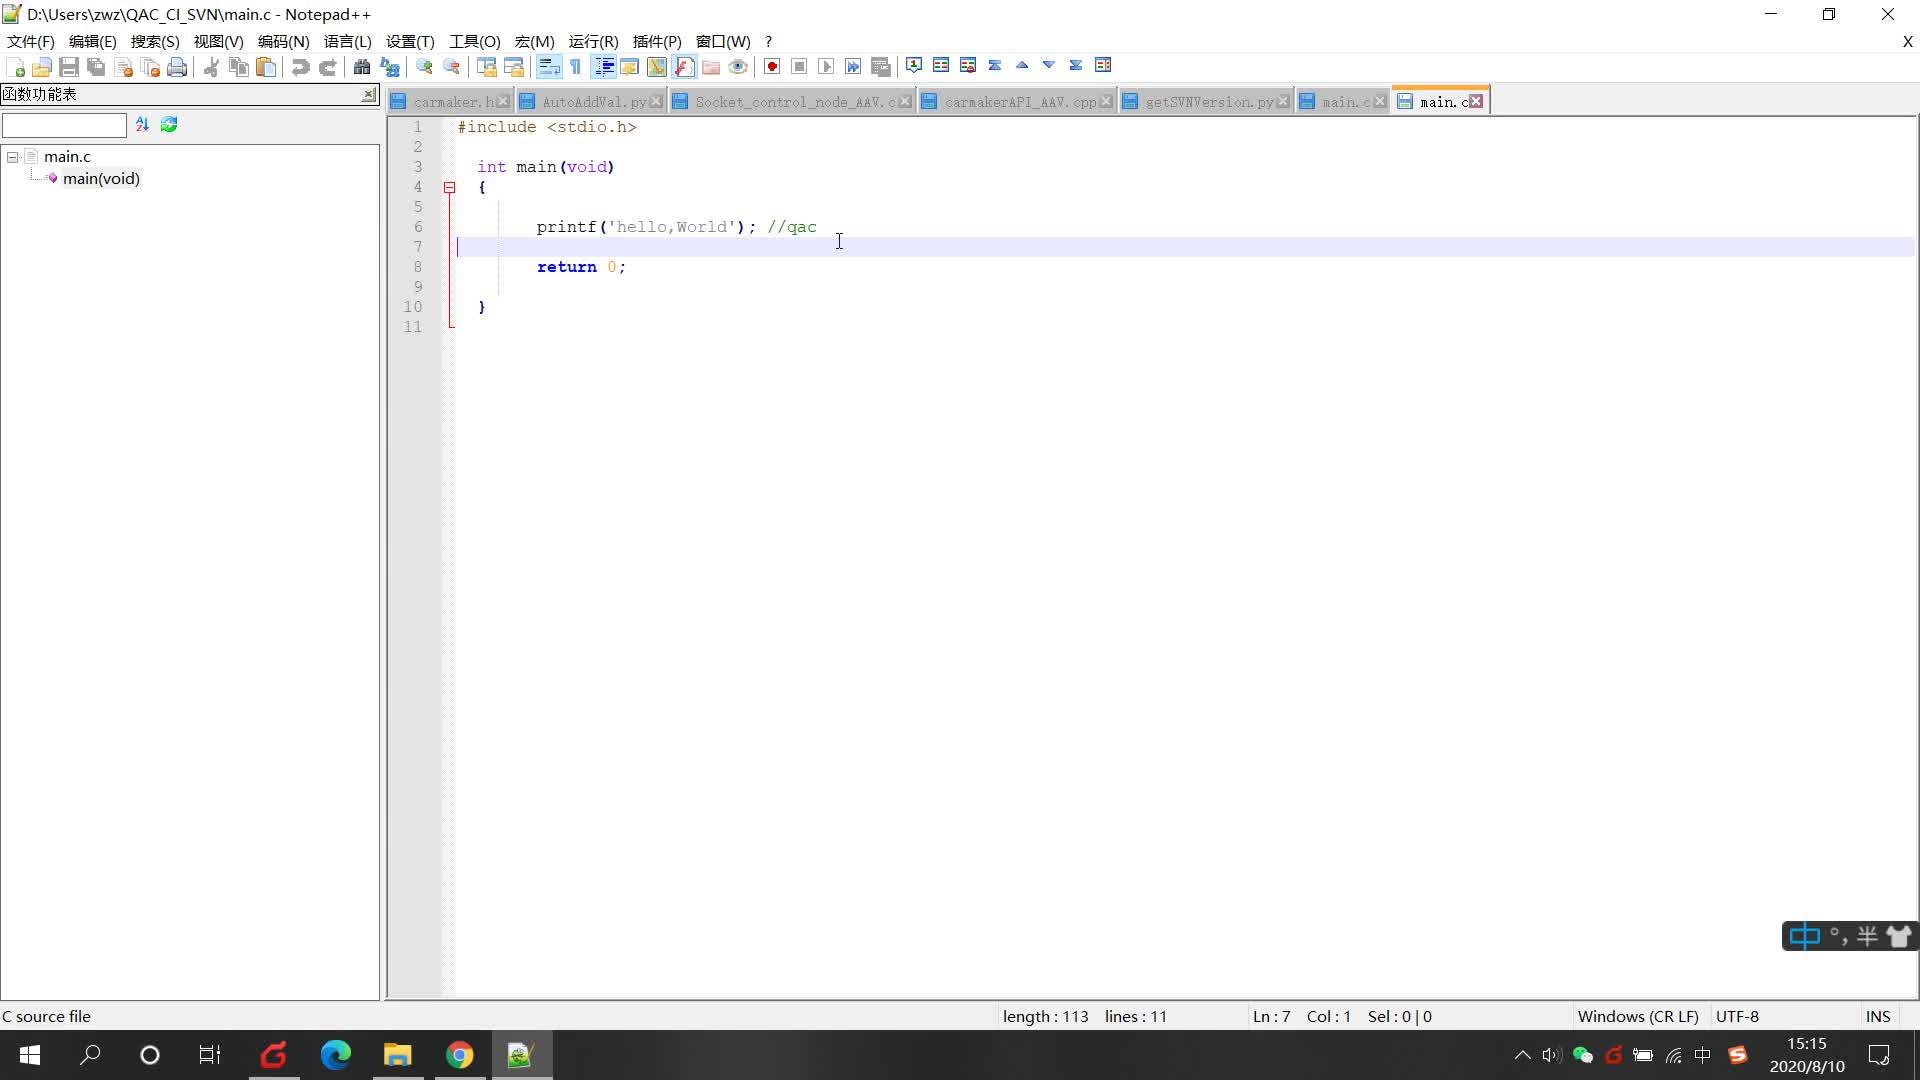Select main(void) in function list
This screenshot has height=1080, width=1920.
[x=101, y=179]
